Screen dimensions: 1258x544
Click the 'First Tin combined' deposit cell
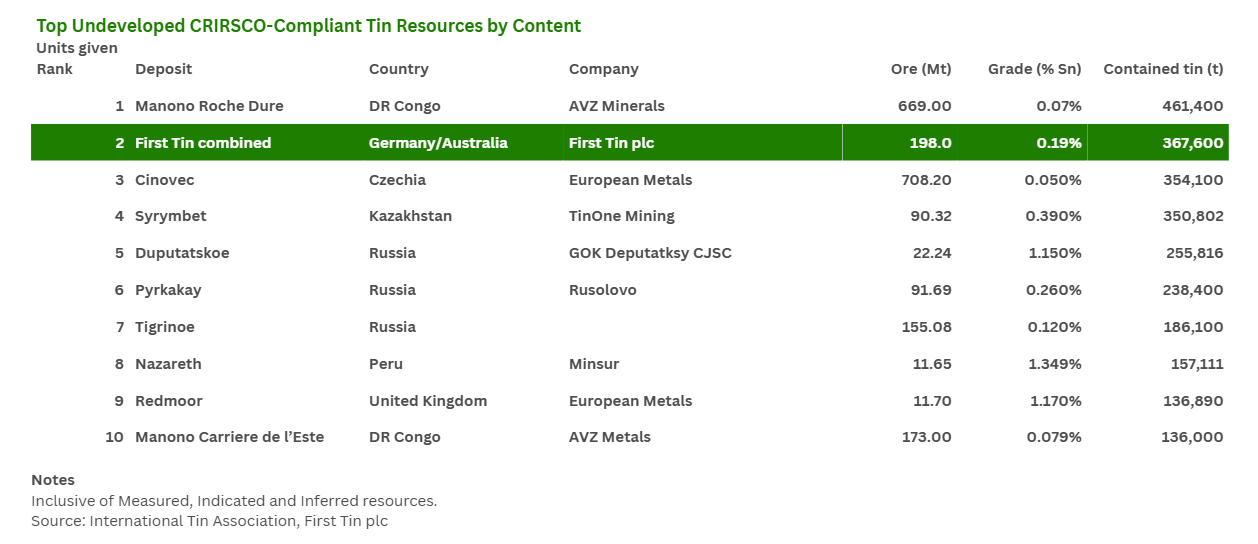(x=203, y=143)
